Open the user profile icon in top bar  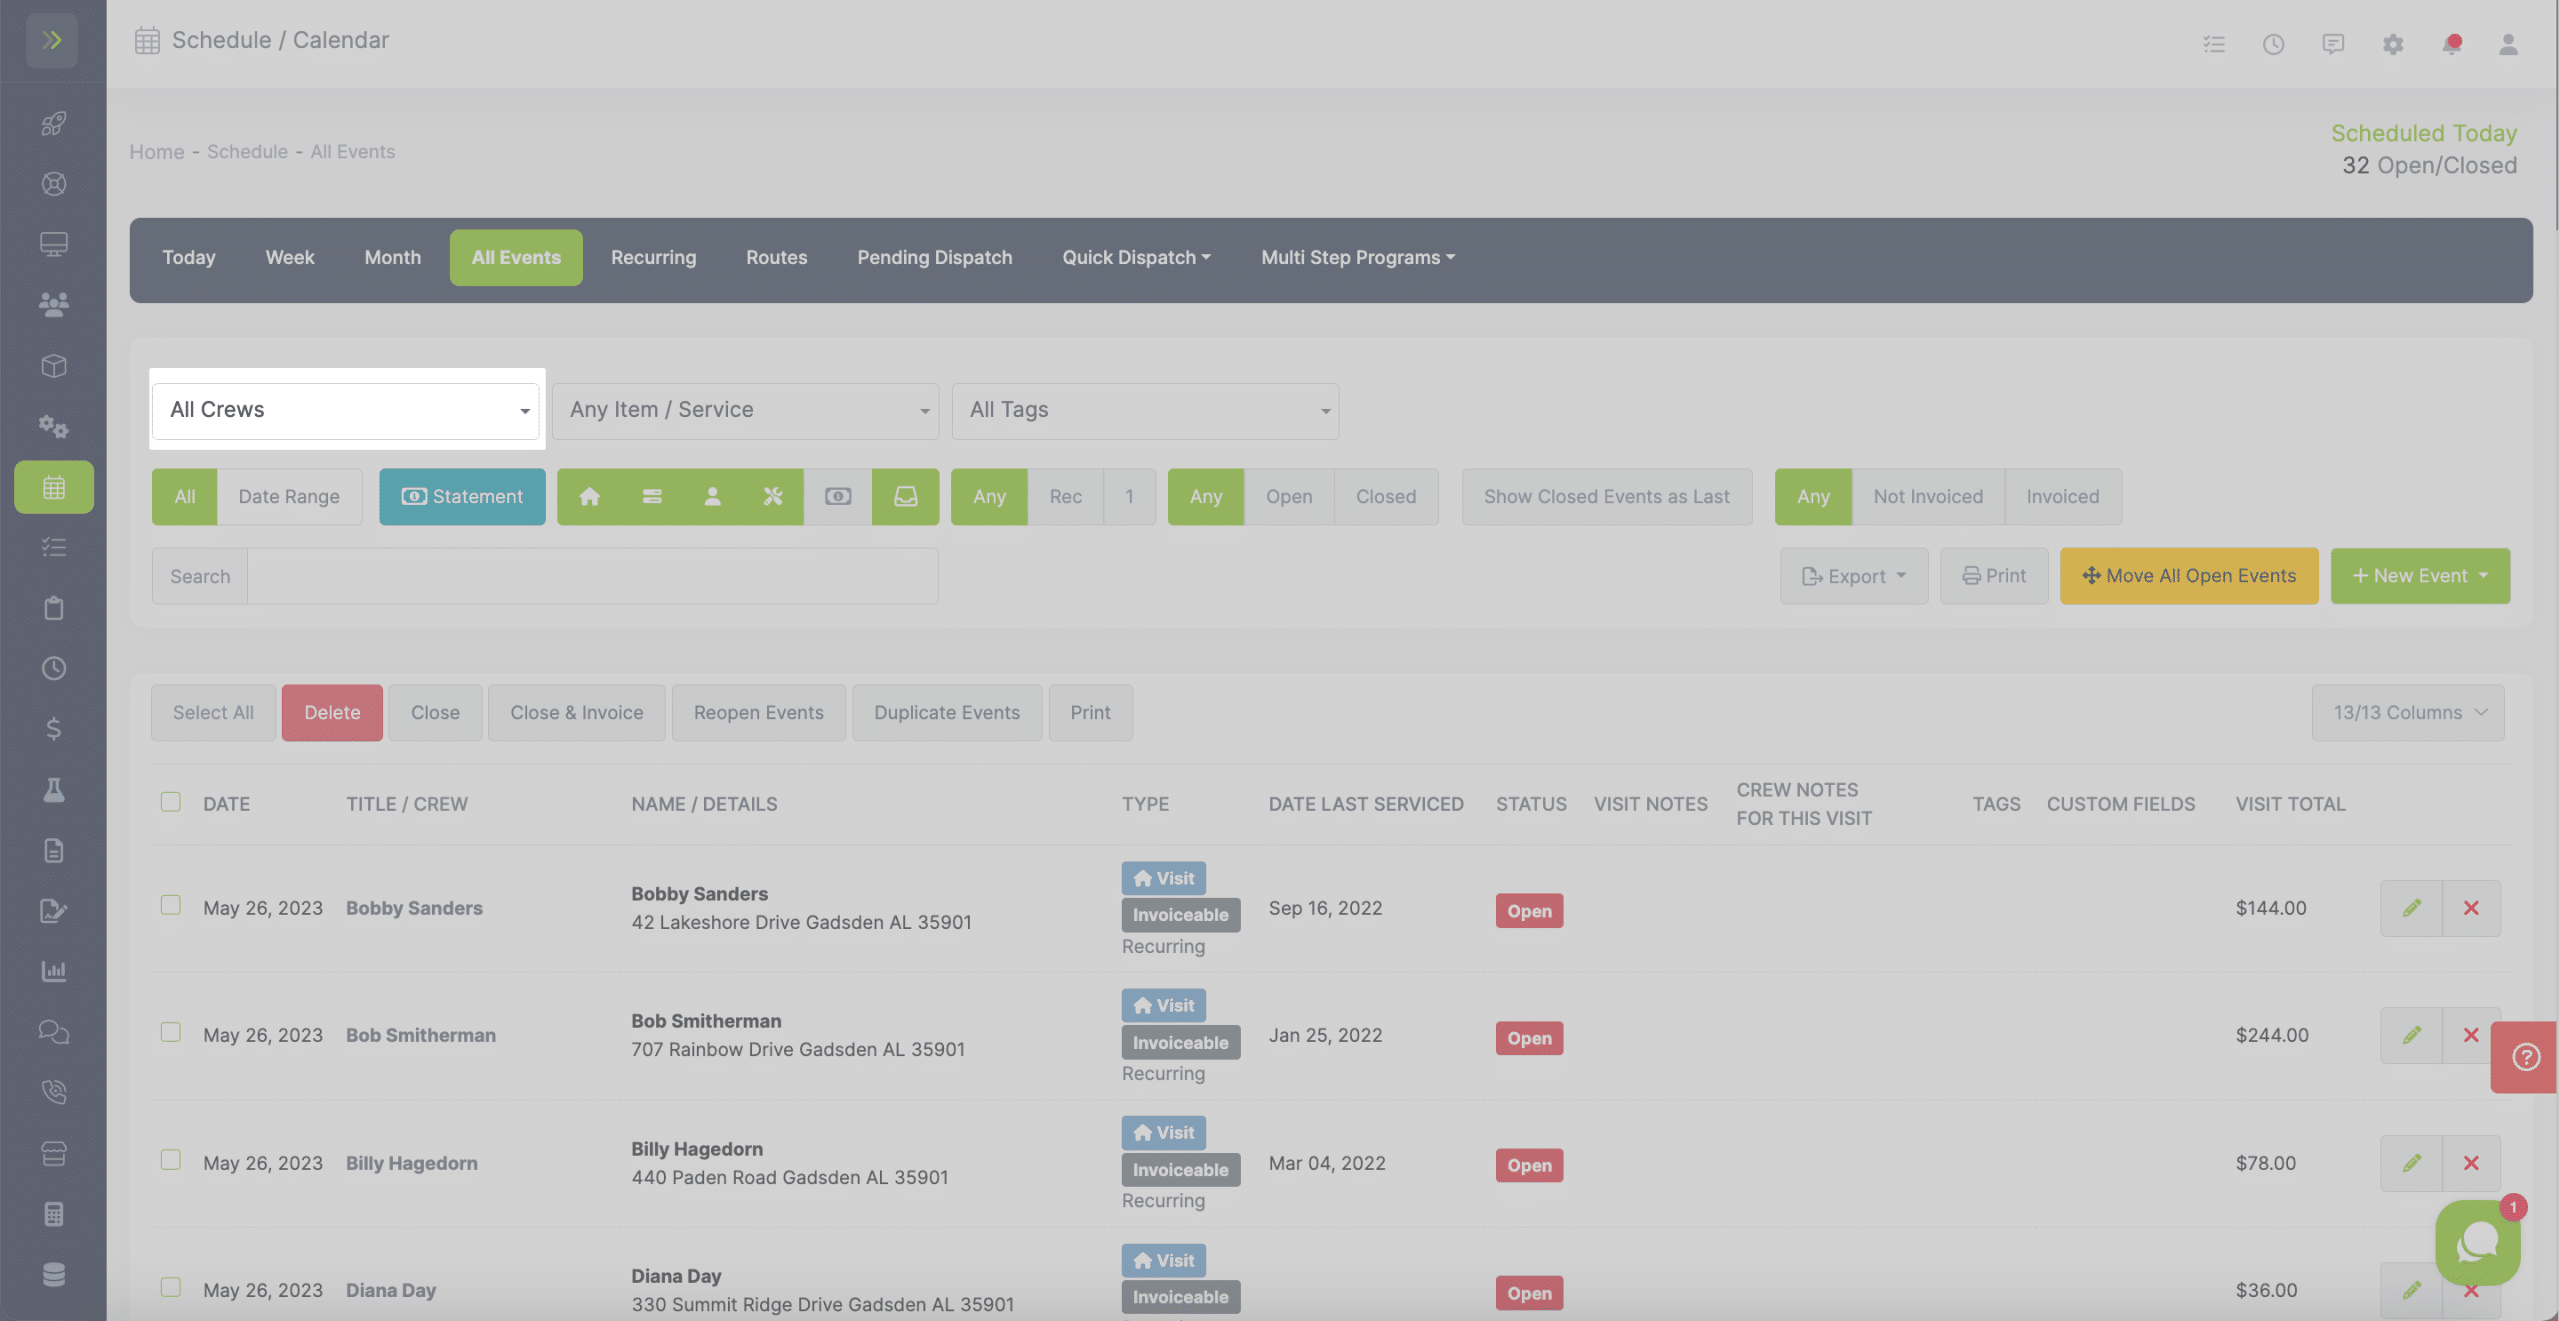(2508, 44)
